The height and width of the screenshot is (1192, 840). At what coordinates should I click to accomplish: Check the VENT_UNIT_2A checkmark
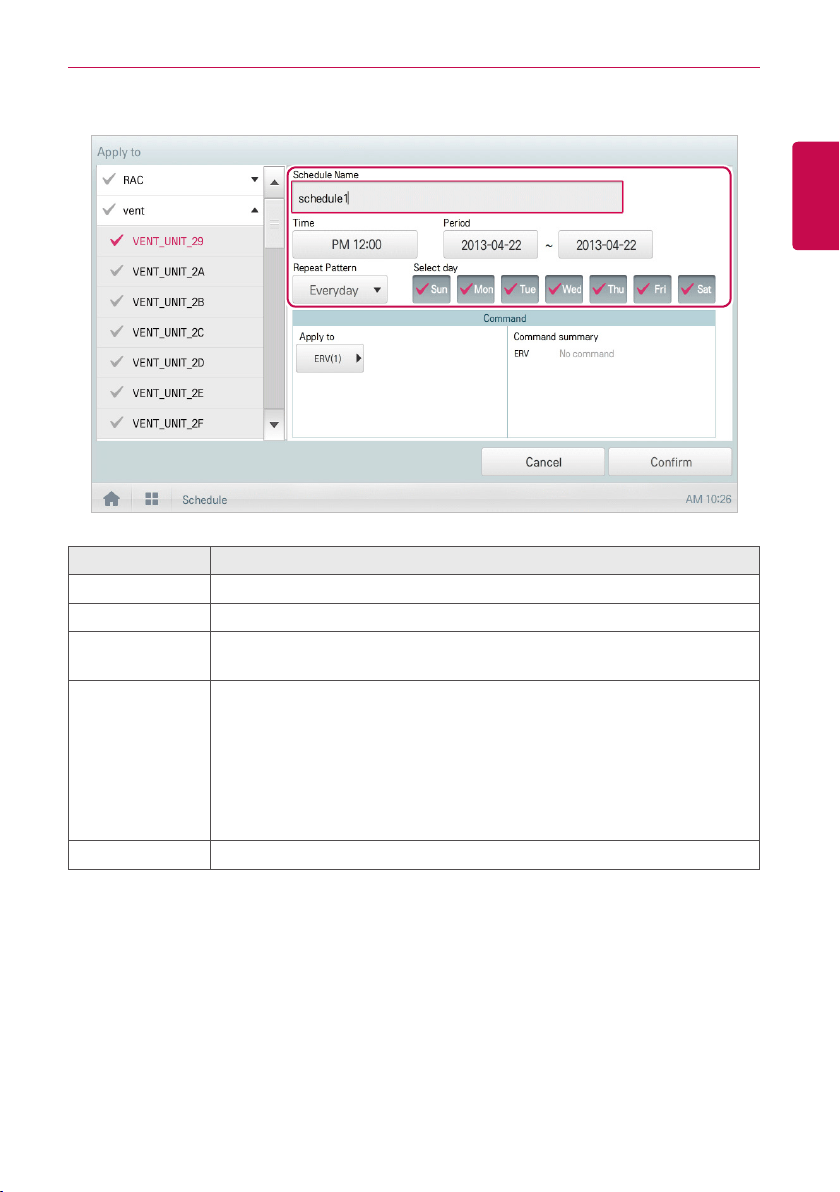point(116,271)
